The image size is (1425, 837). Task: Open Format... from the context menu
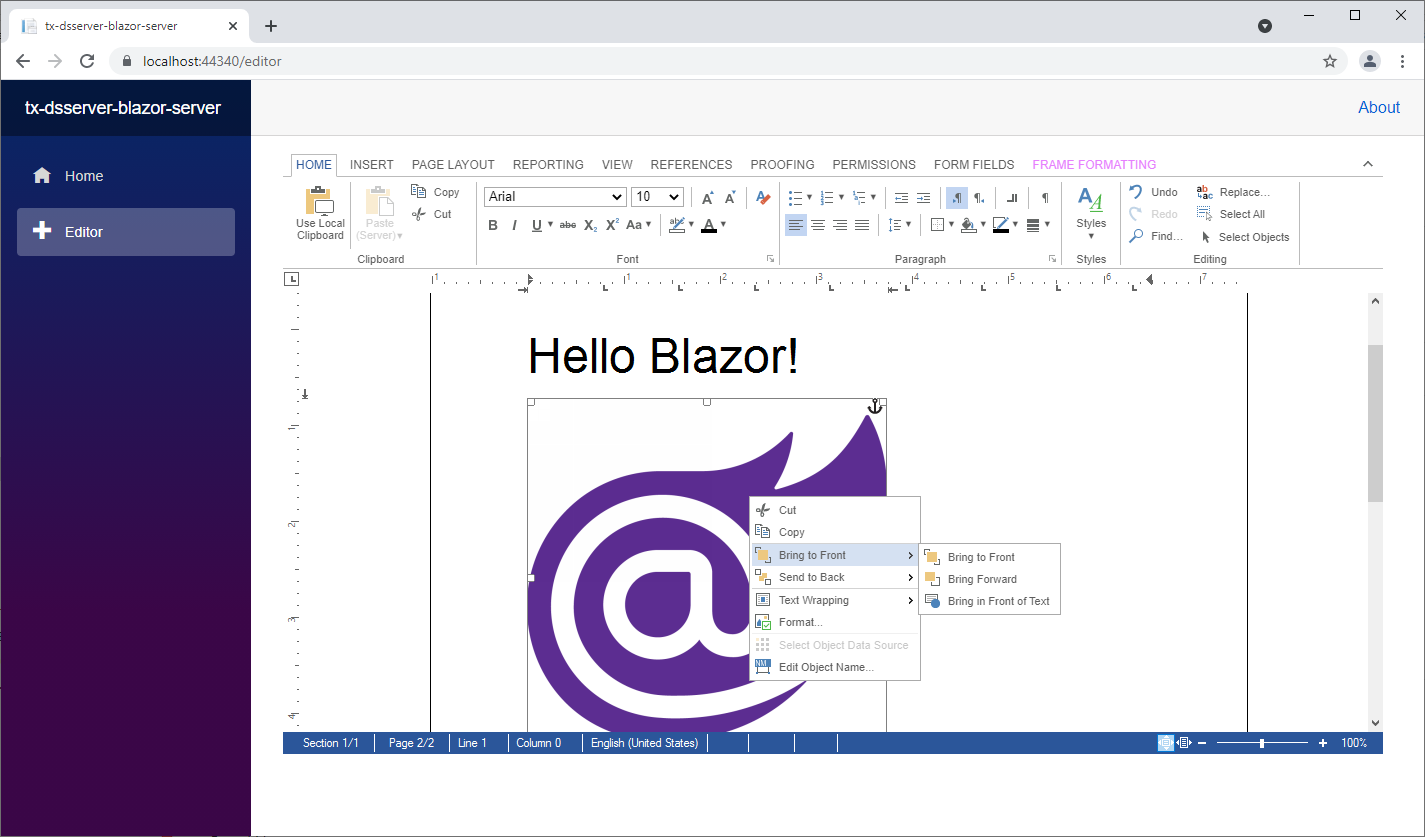(835, 622)
